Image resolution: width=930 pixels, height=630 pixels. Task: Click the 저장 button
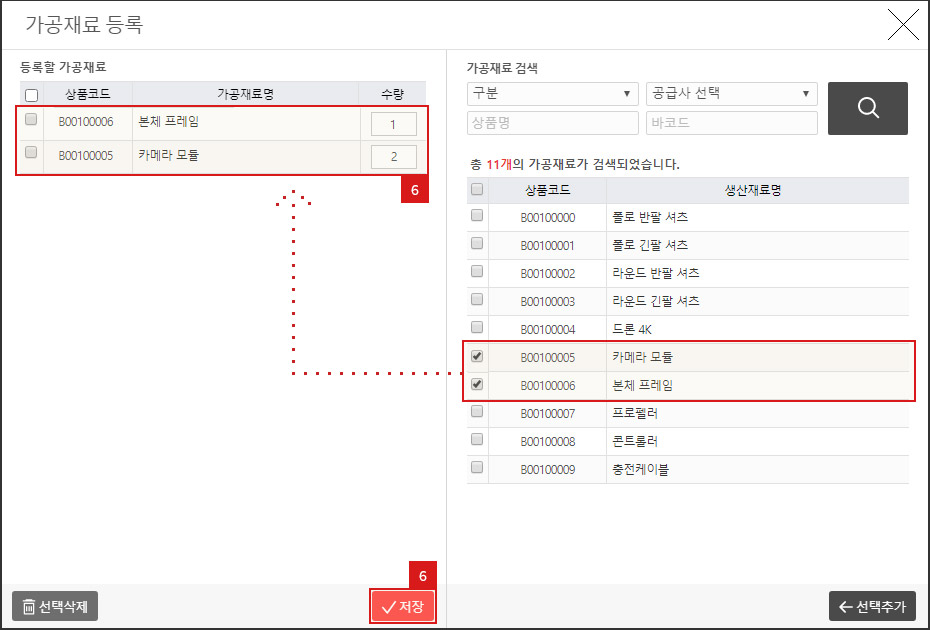click(403, 606)
